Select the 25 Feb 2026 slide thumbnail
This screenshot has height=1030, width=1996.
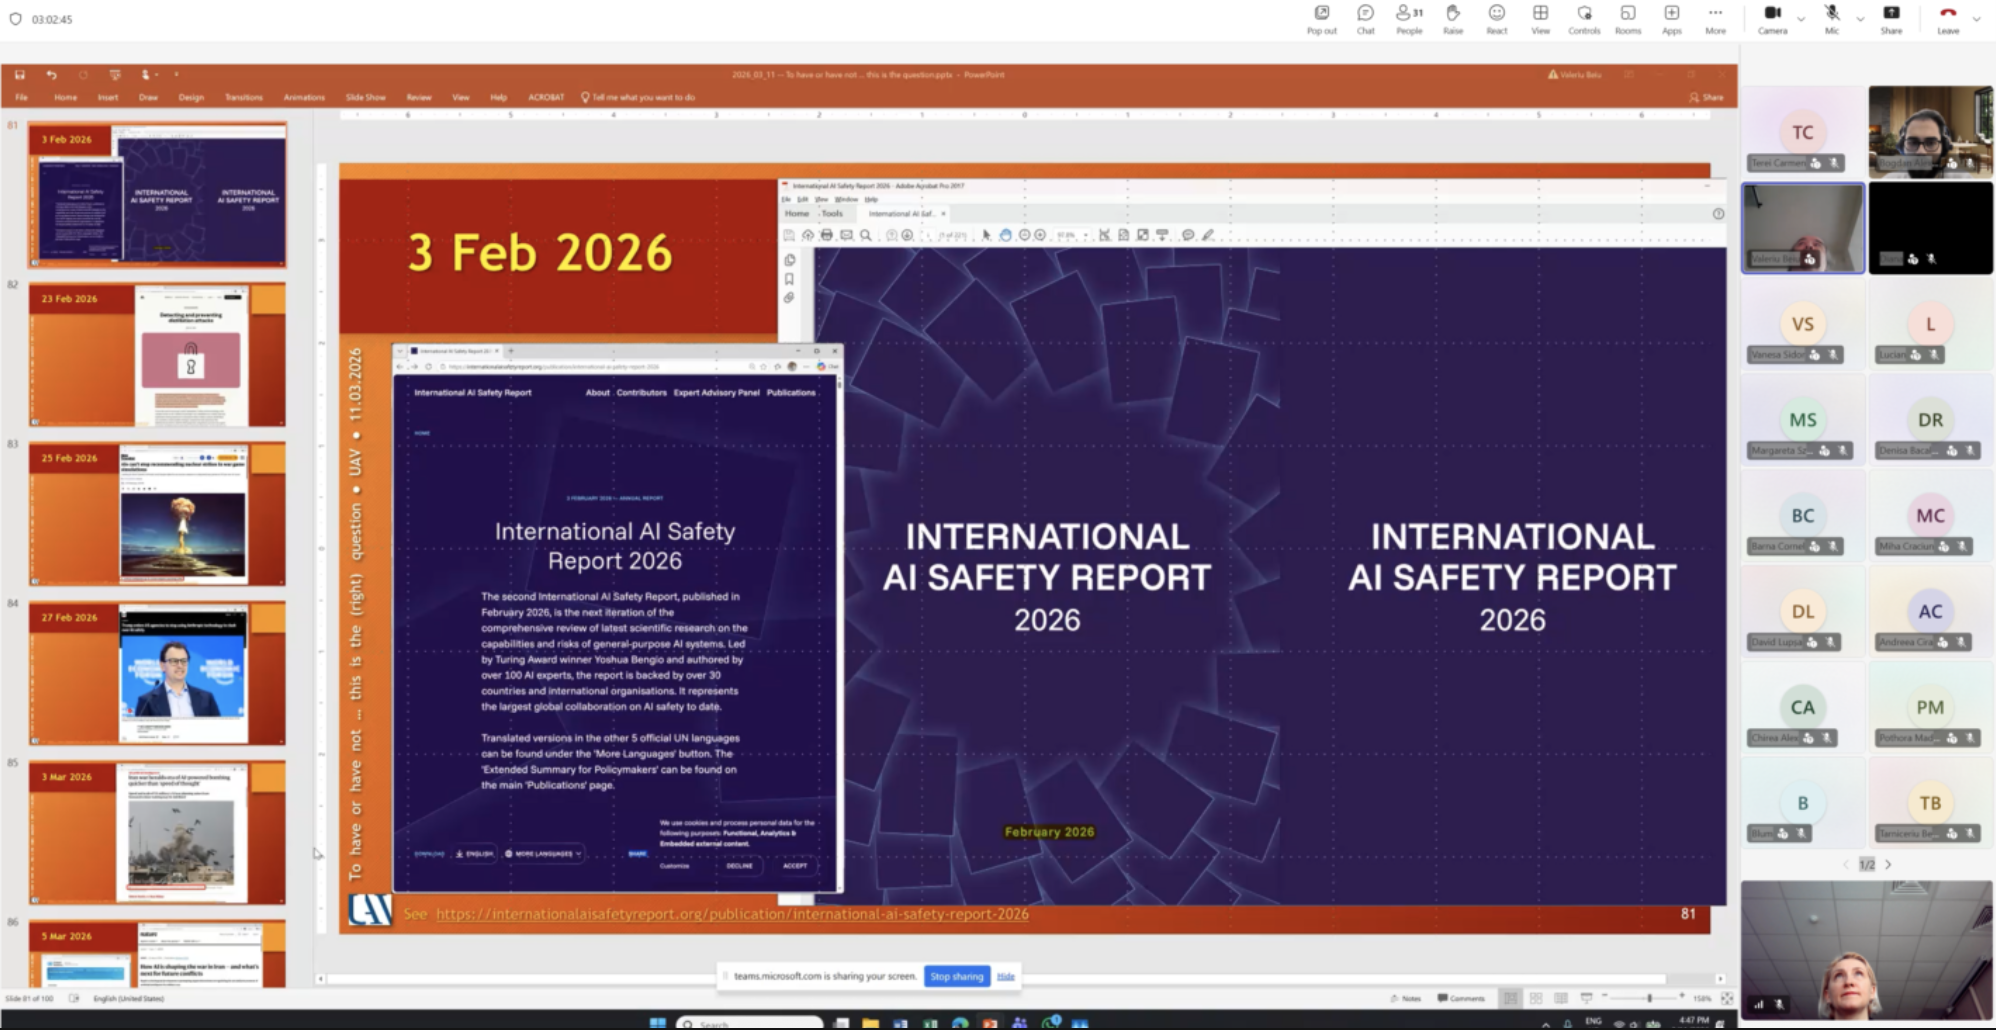point(157,513)
